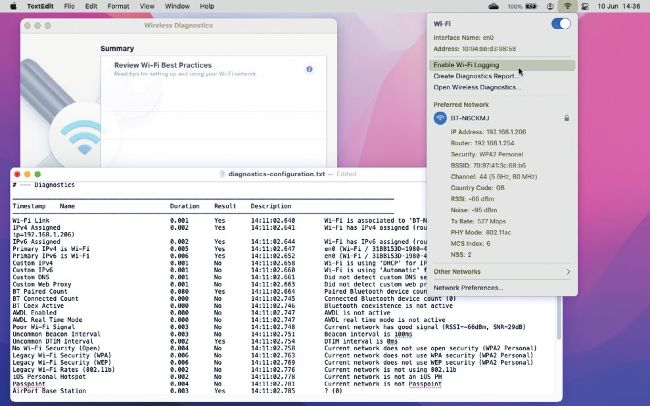Click the date and time in menu bar
This screenshot has width=650, height=406.
point(618,6)
